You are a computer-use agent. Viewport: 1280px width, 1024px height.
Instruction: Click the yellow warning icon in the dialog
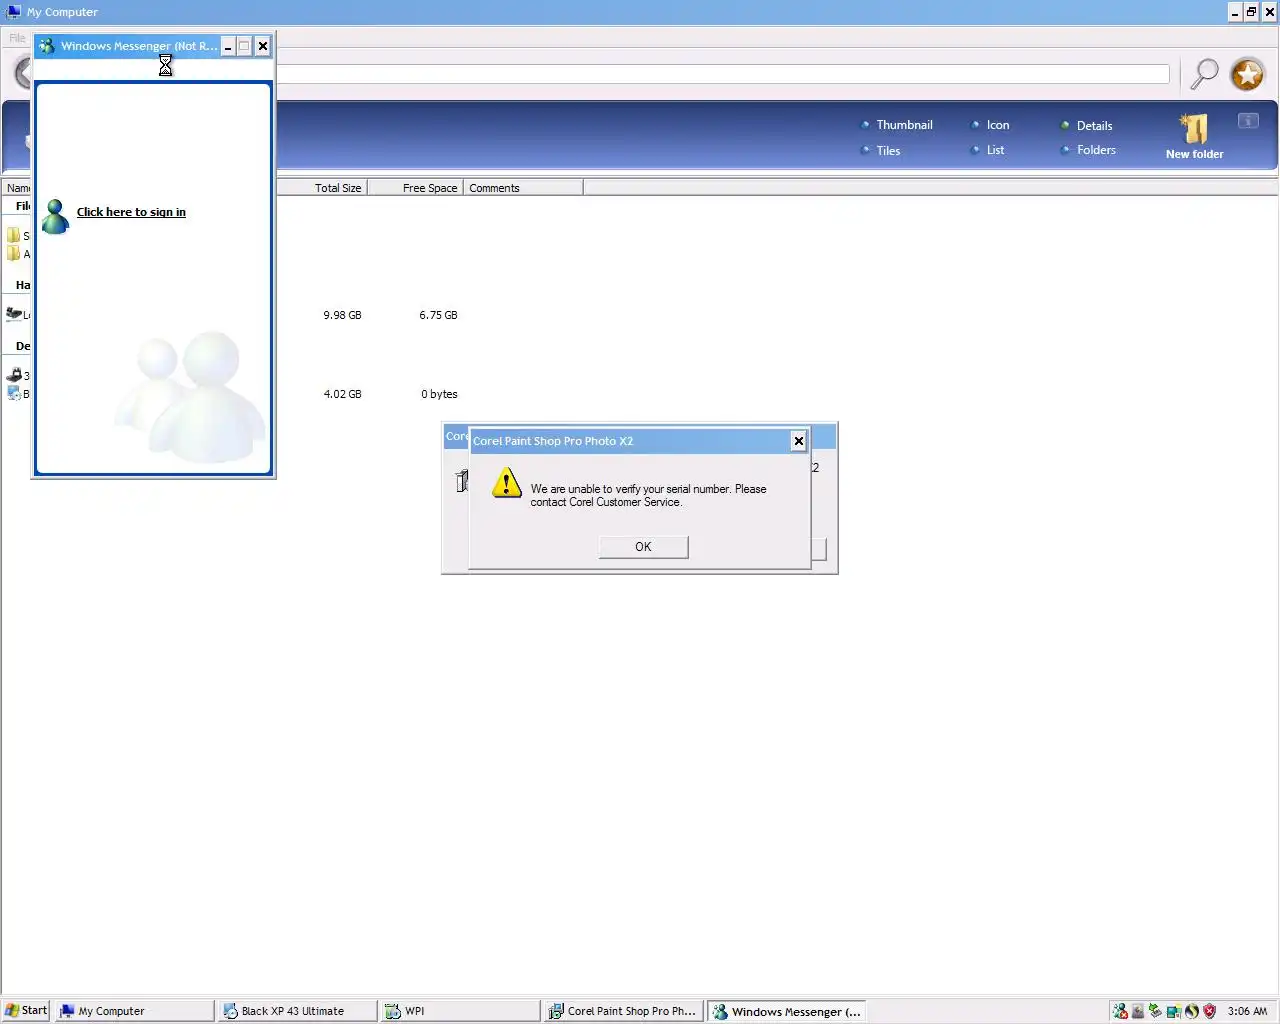(x=507, y=484)
